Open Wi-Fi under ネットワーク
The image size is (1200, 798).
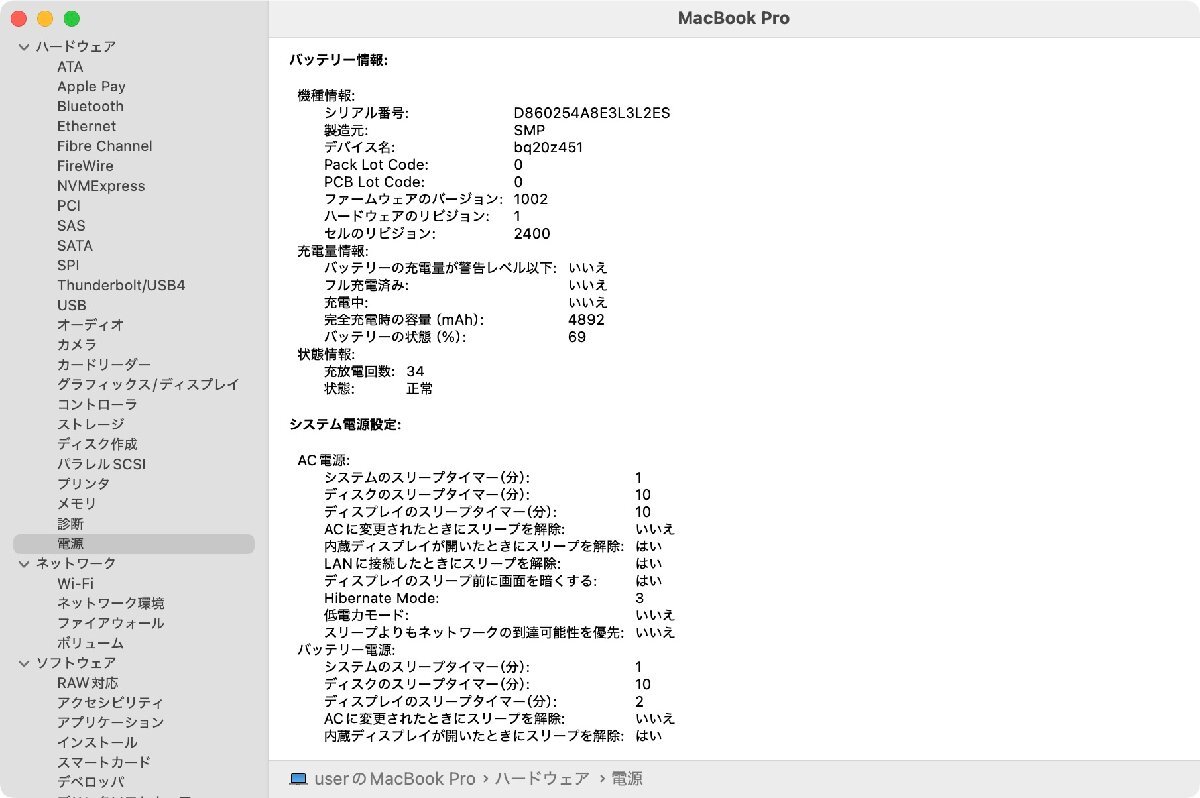click(76, 583)
